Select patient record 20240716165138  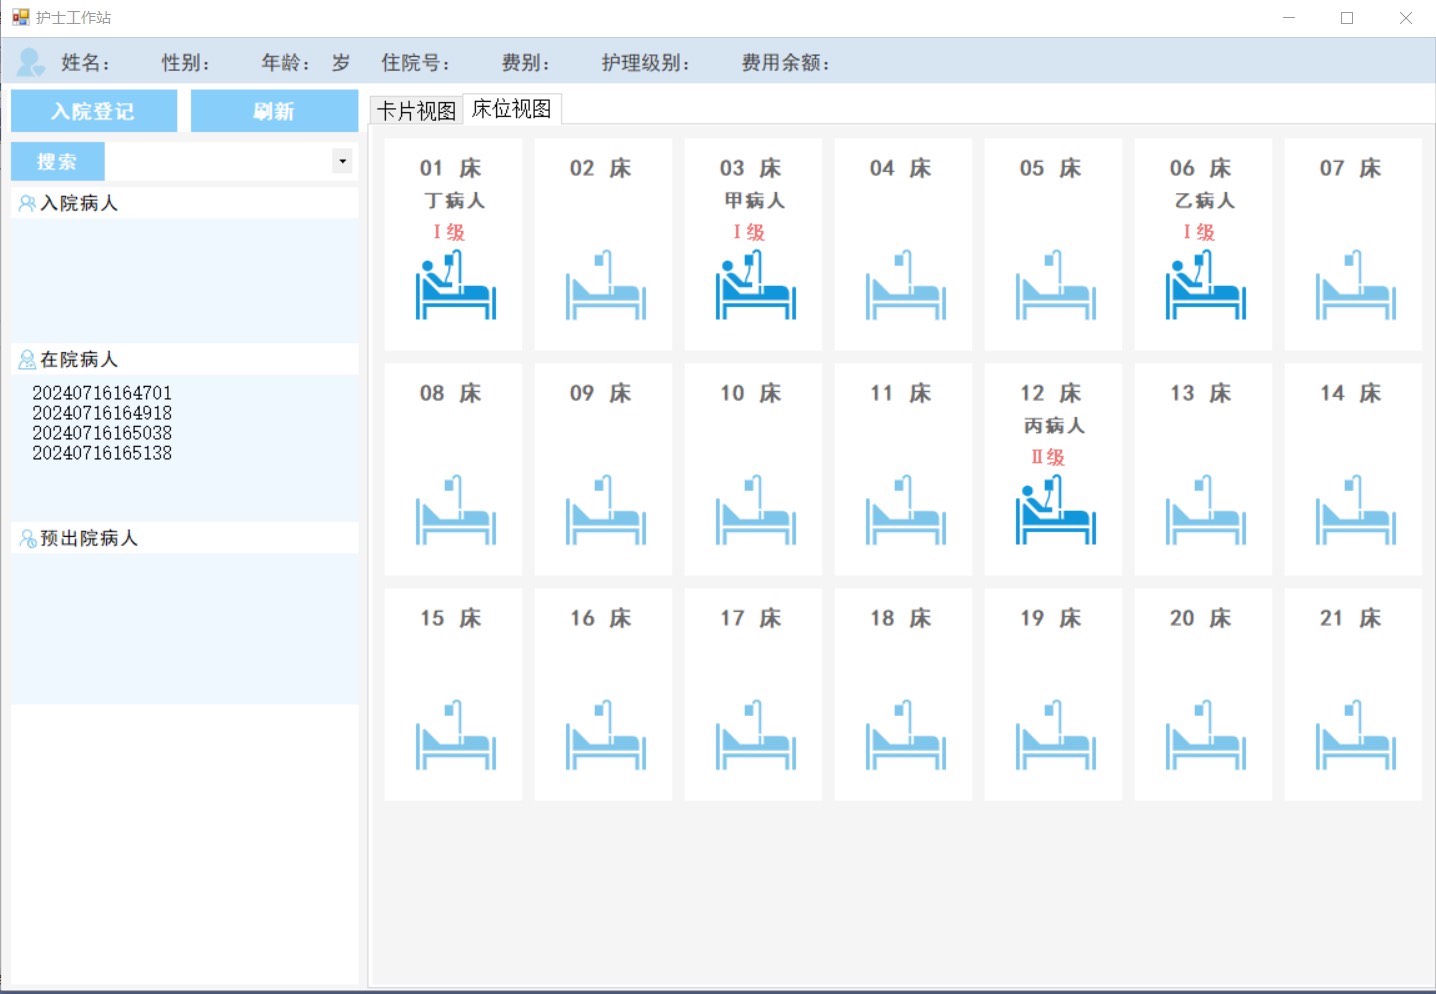tap(102, 453)
